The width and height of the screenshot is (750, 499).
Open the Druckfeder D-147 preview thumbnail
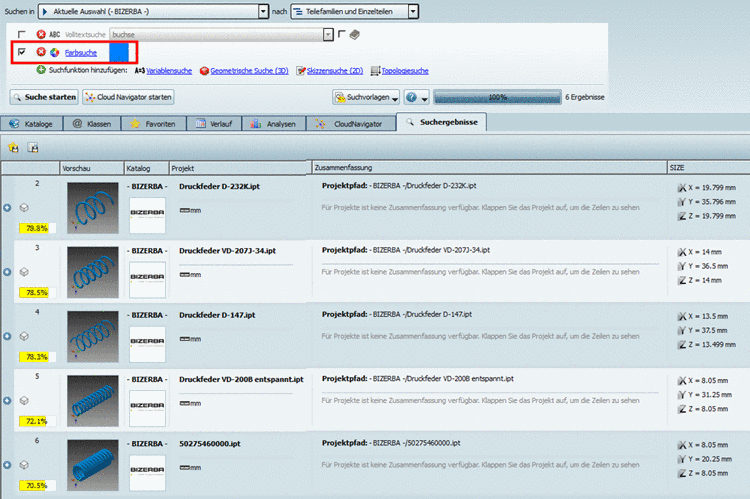[93, 336]
